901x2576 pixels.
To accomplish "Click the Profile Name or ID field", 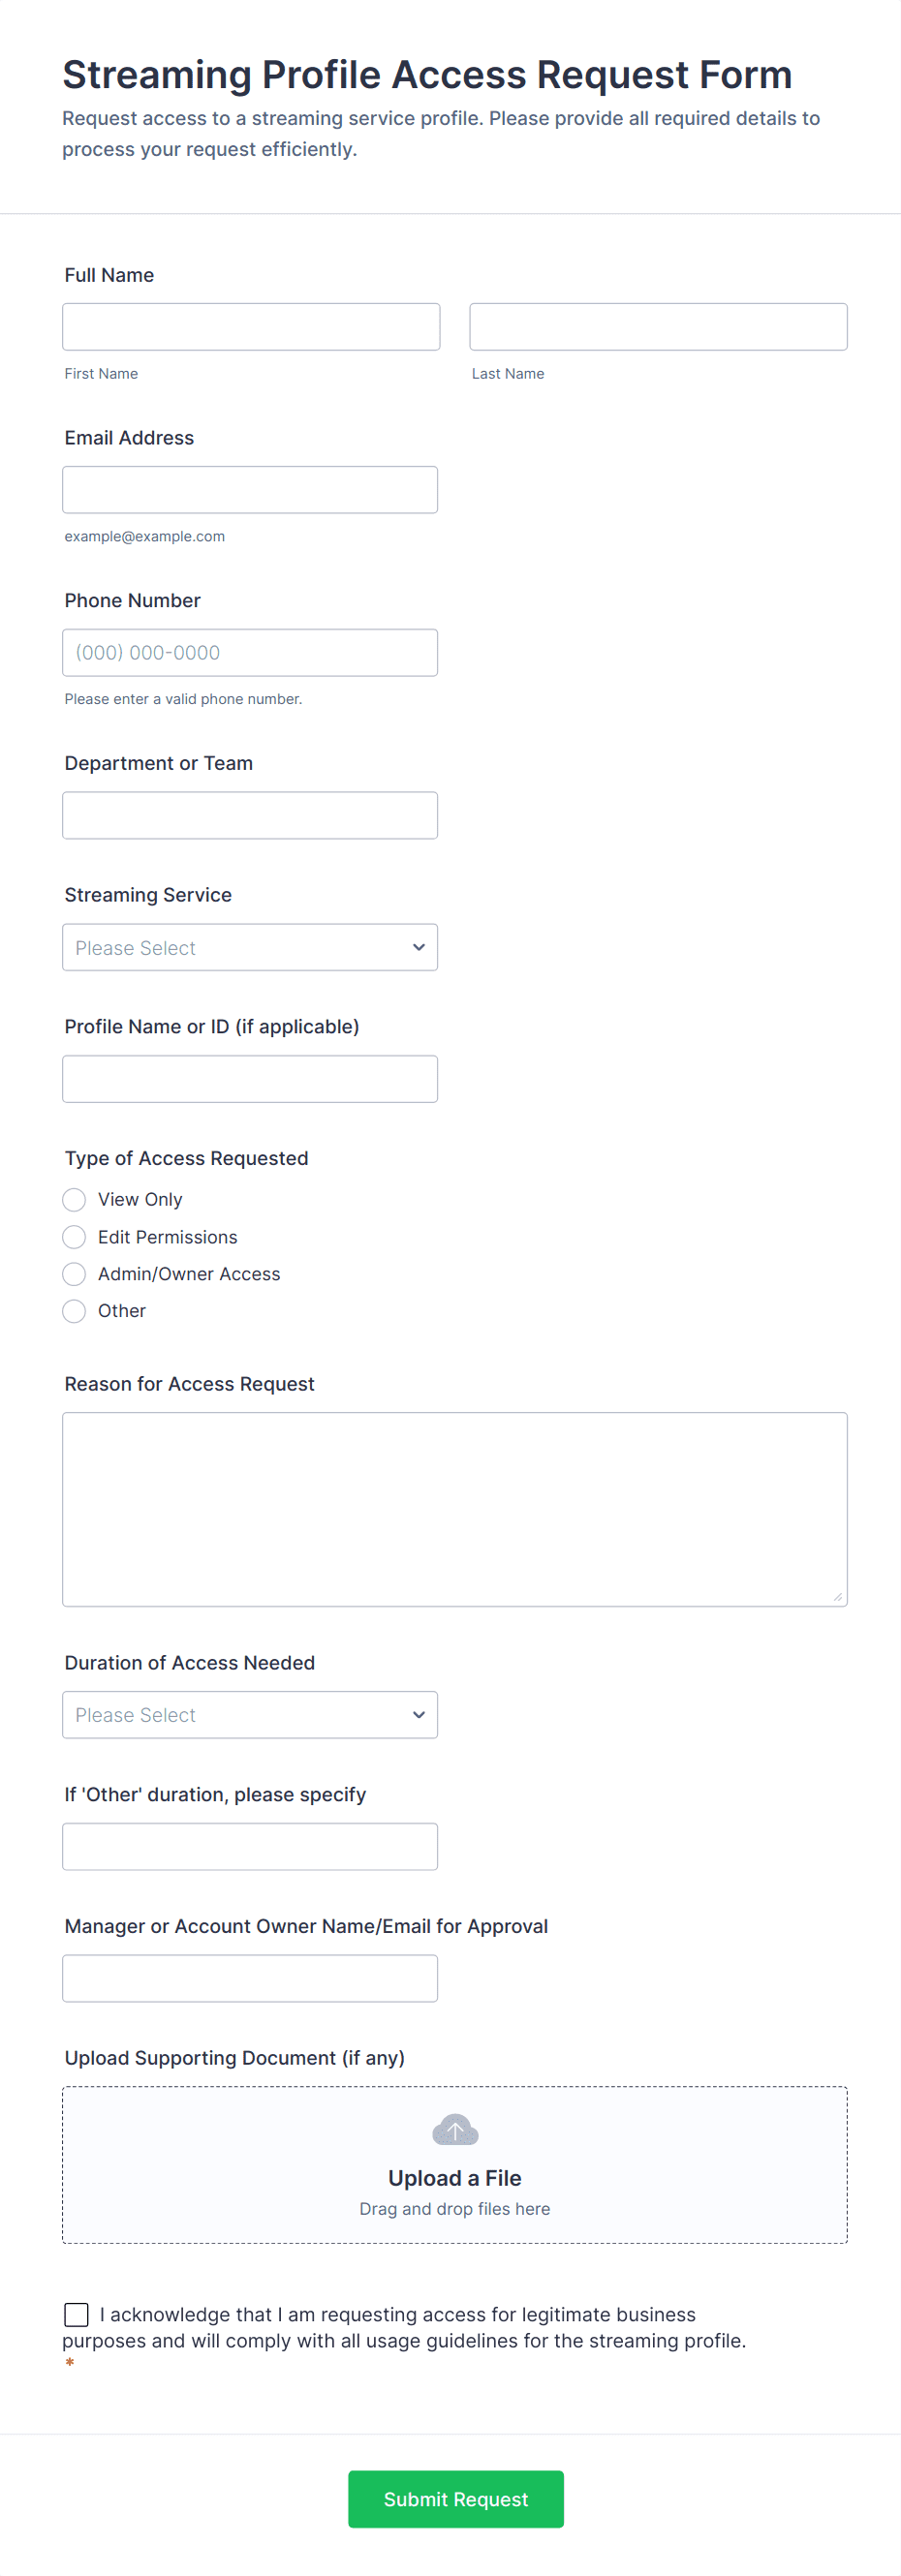I will tap(250, 1079).
